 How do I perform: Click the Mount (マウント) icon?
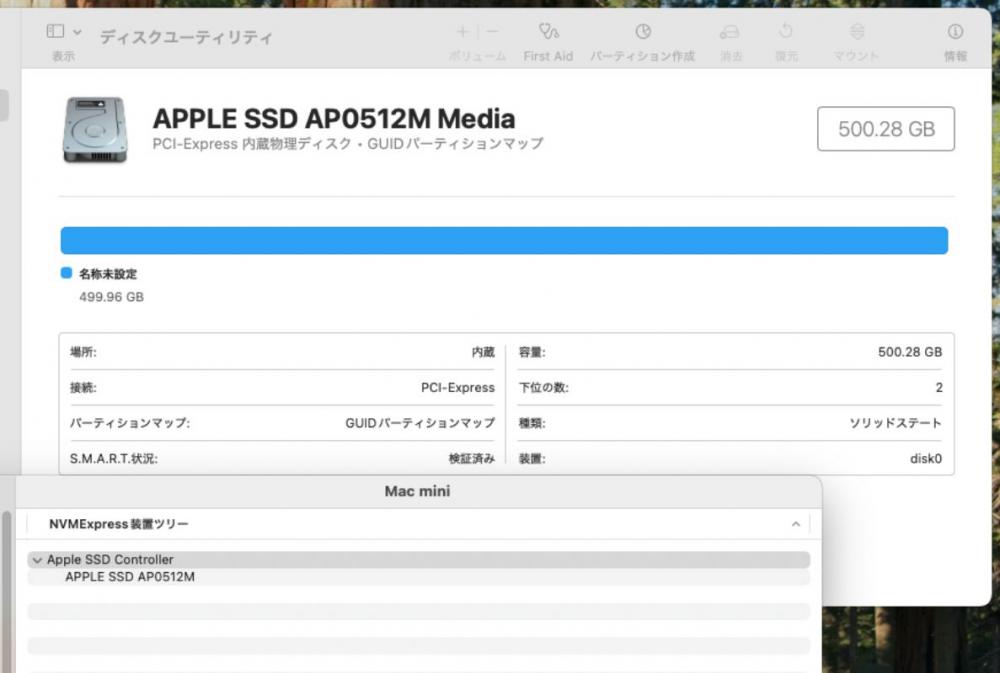click(x=857, y=31)
